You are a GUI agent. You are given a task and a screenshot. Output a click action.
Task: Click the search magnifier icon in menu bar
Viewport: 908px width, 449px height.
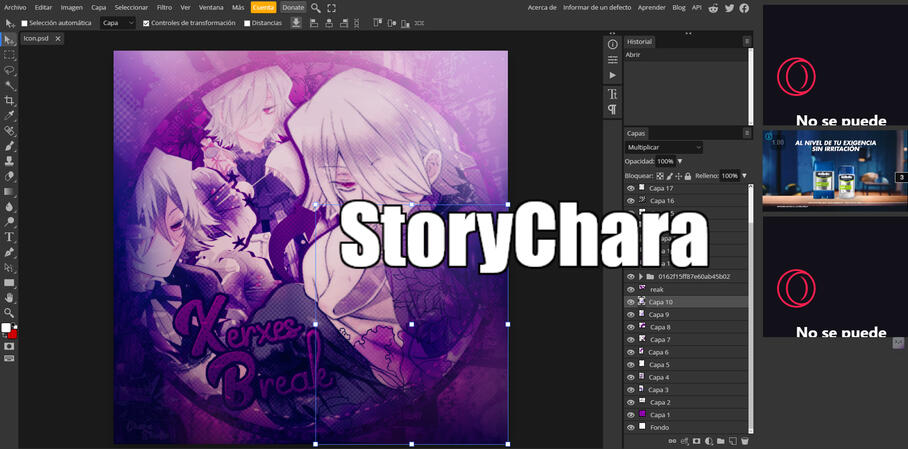click(x=316, y=8)
